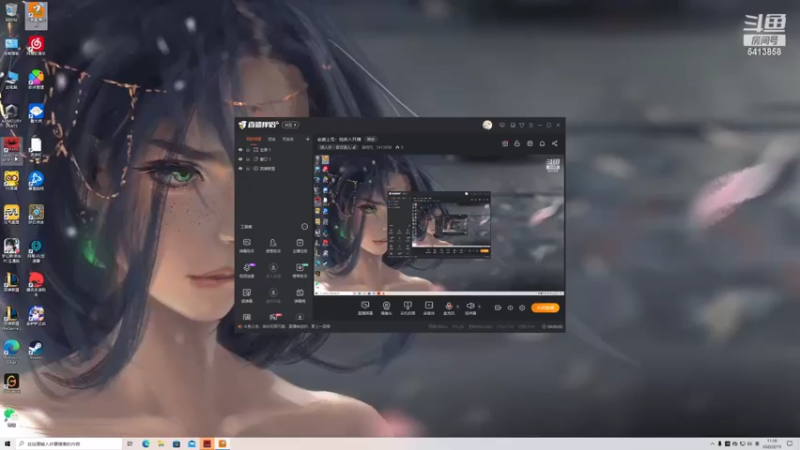Switch to the second scene tab

click(272, 139)
